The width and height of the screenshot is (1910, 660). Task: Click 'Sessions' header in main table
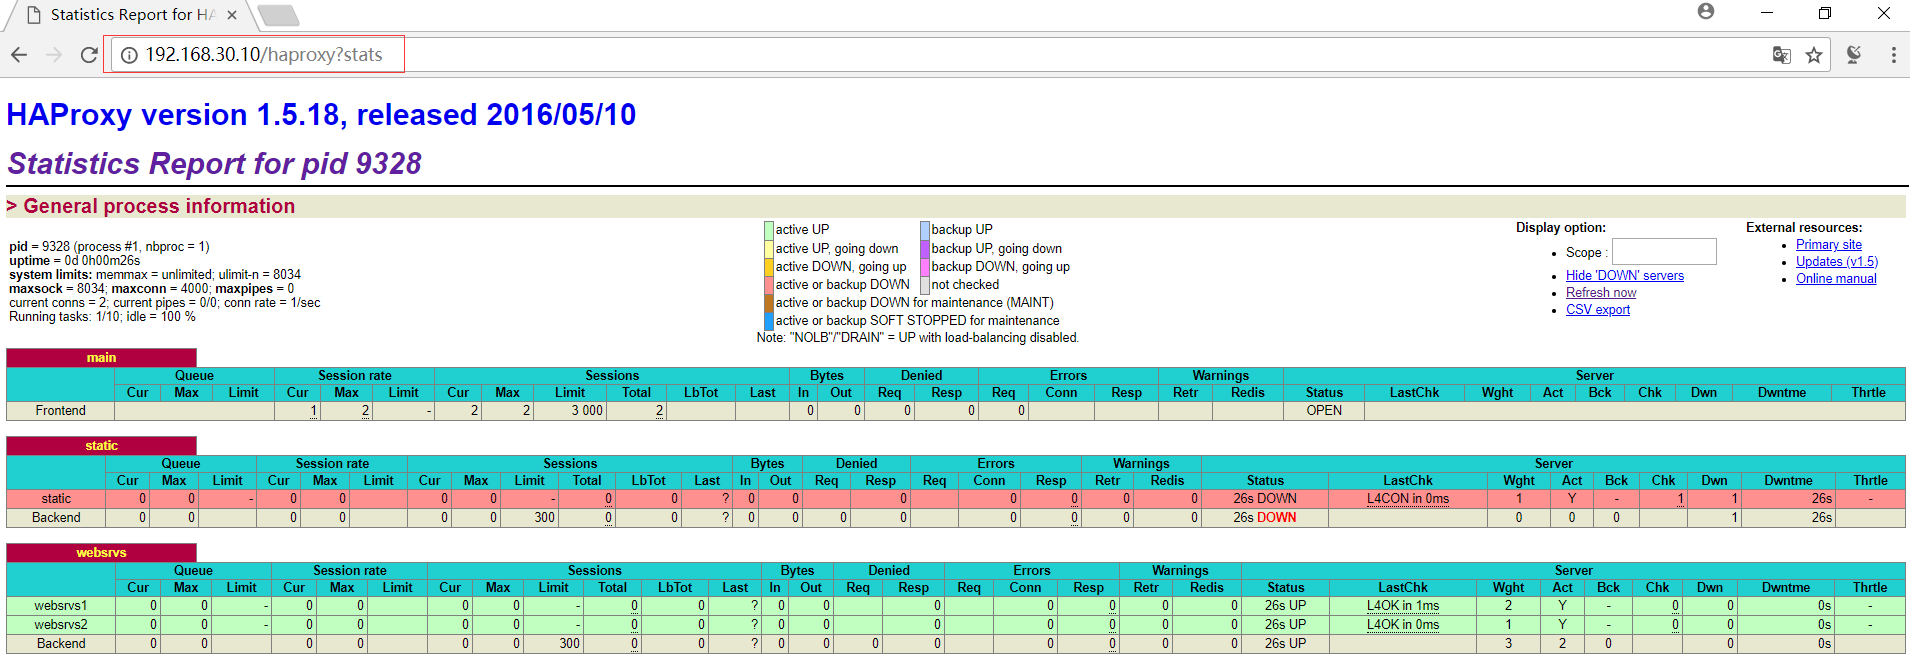click(612, 376)
